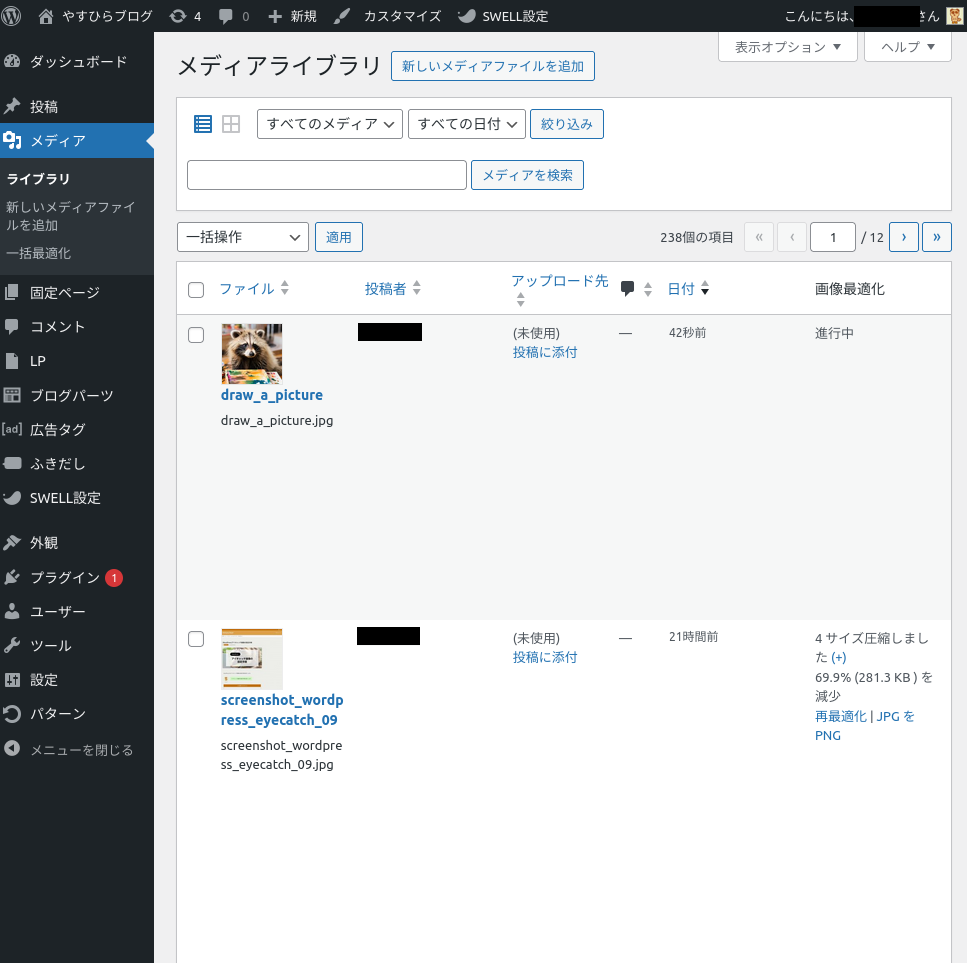Go to next page of media

point(903,237)
